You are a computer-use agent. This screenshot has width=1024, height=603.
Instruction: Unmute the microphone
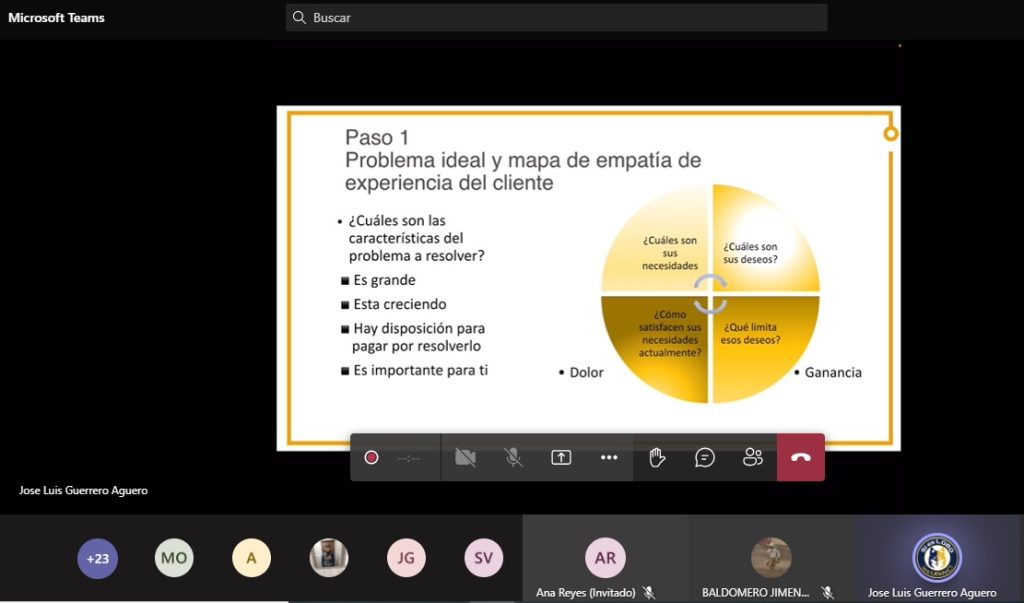[x=513, y=457]
